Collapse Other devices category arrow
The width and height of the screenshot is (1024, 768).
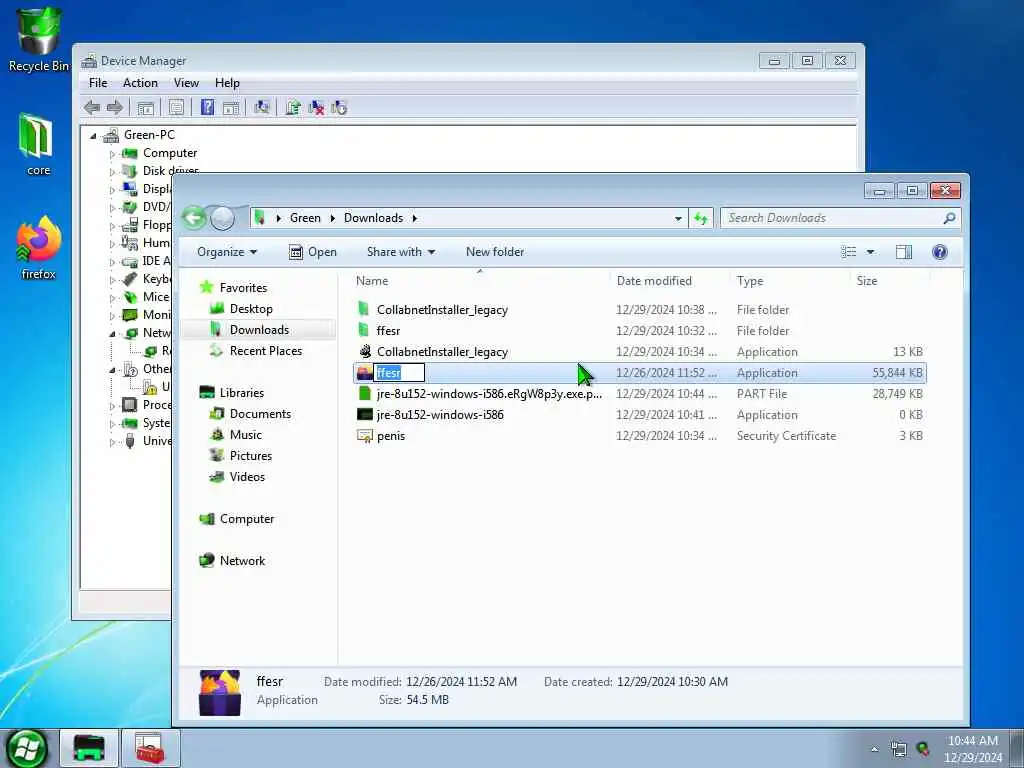coord(112,370)
